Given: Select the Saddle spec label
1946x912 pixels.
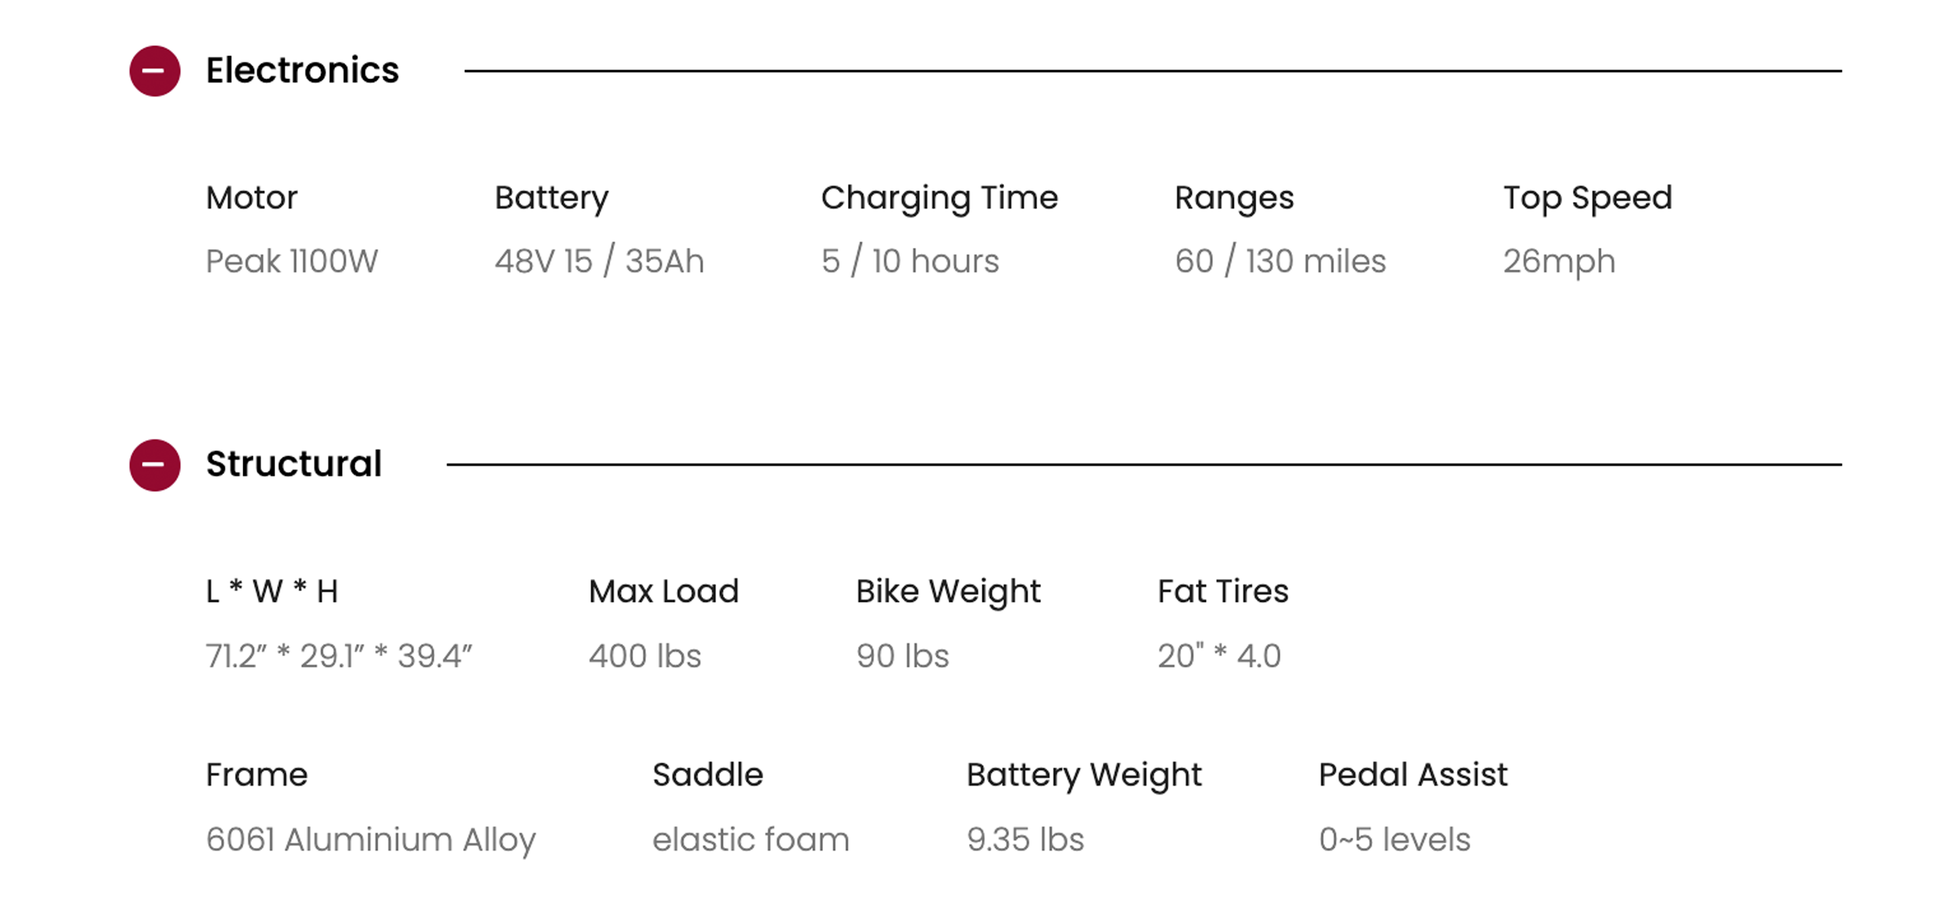Looking at the screenshot, I should (x=708, y=775).
